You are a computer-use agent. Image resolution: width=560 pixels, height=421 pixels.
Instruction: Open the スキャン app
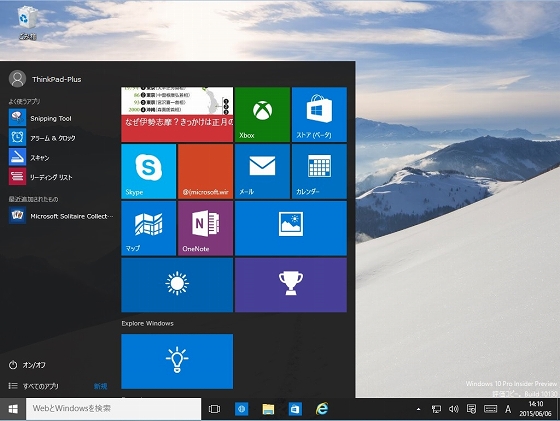point(61,157)
